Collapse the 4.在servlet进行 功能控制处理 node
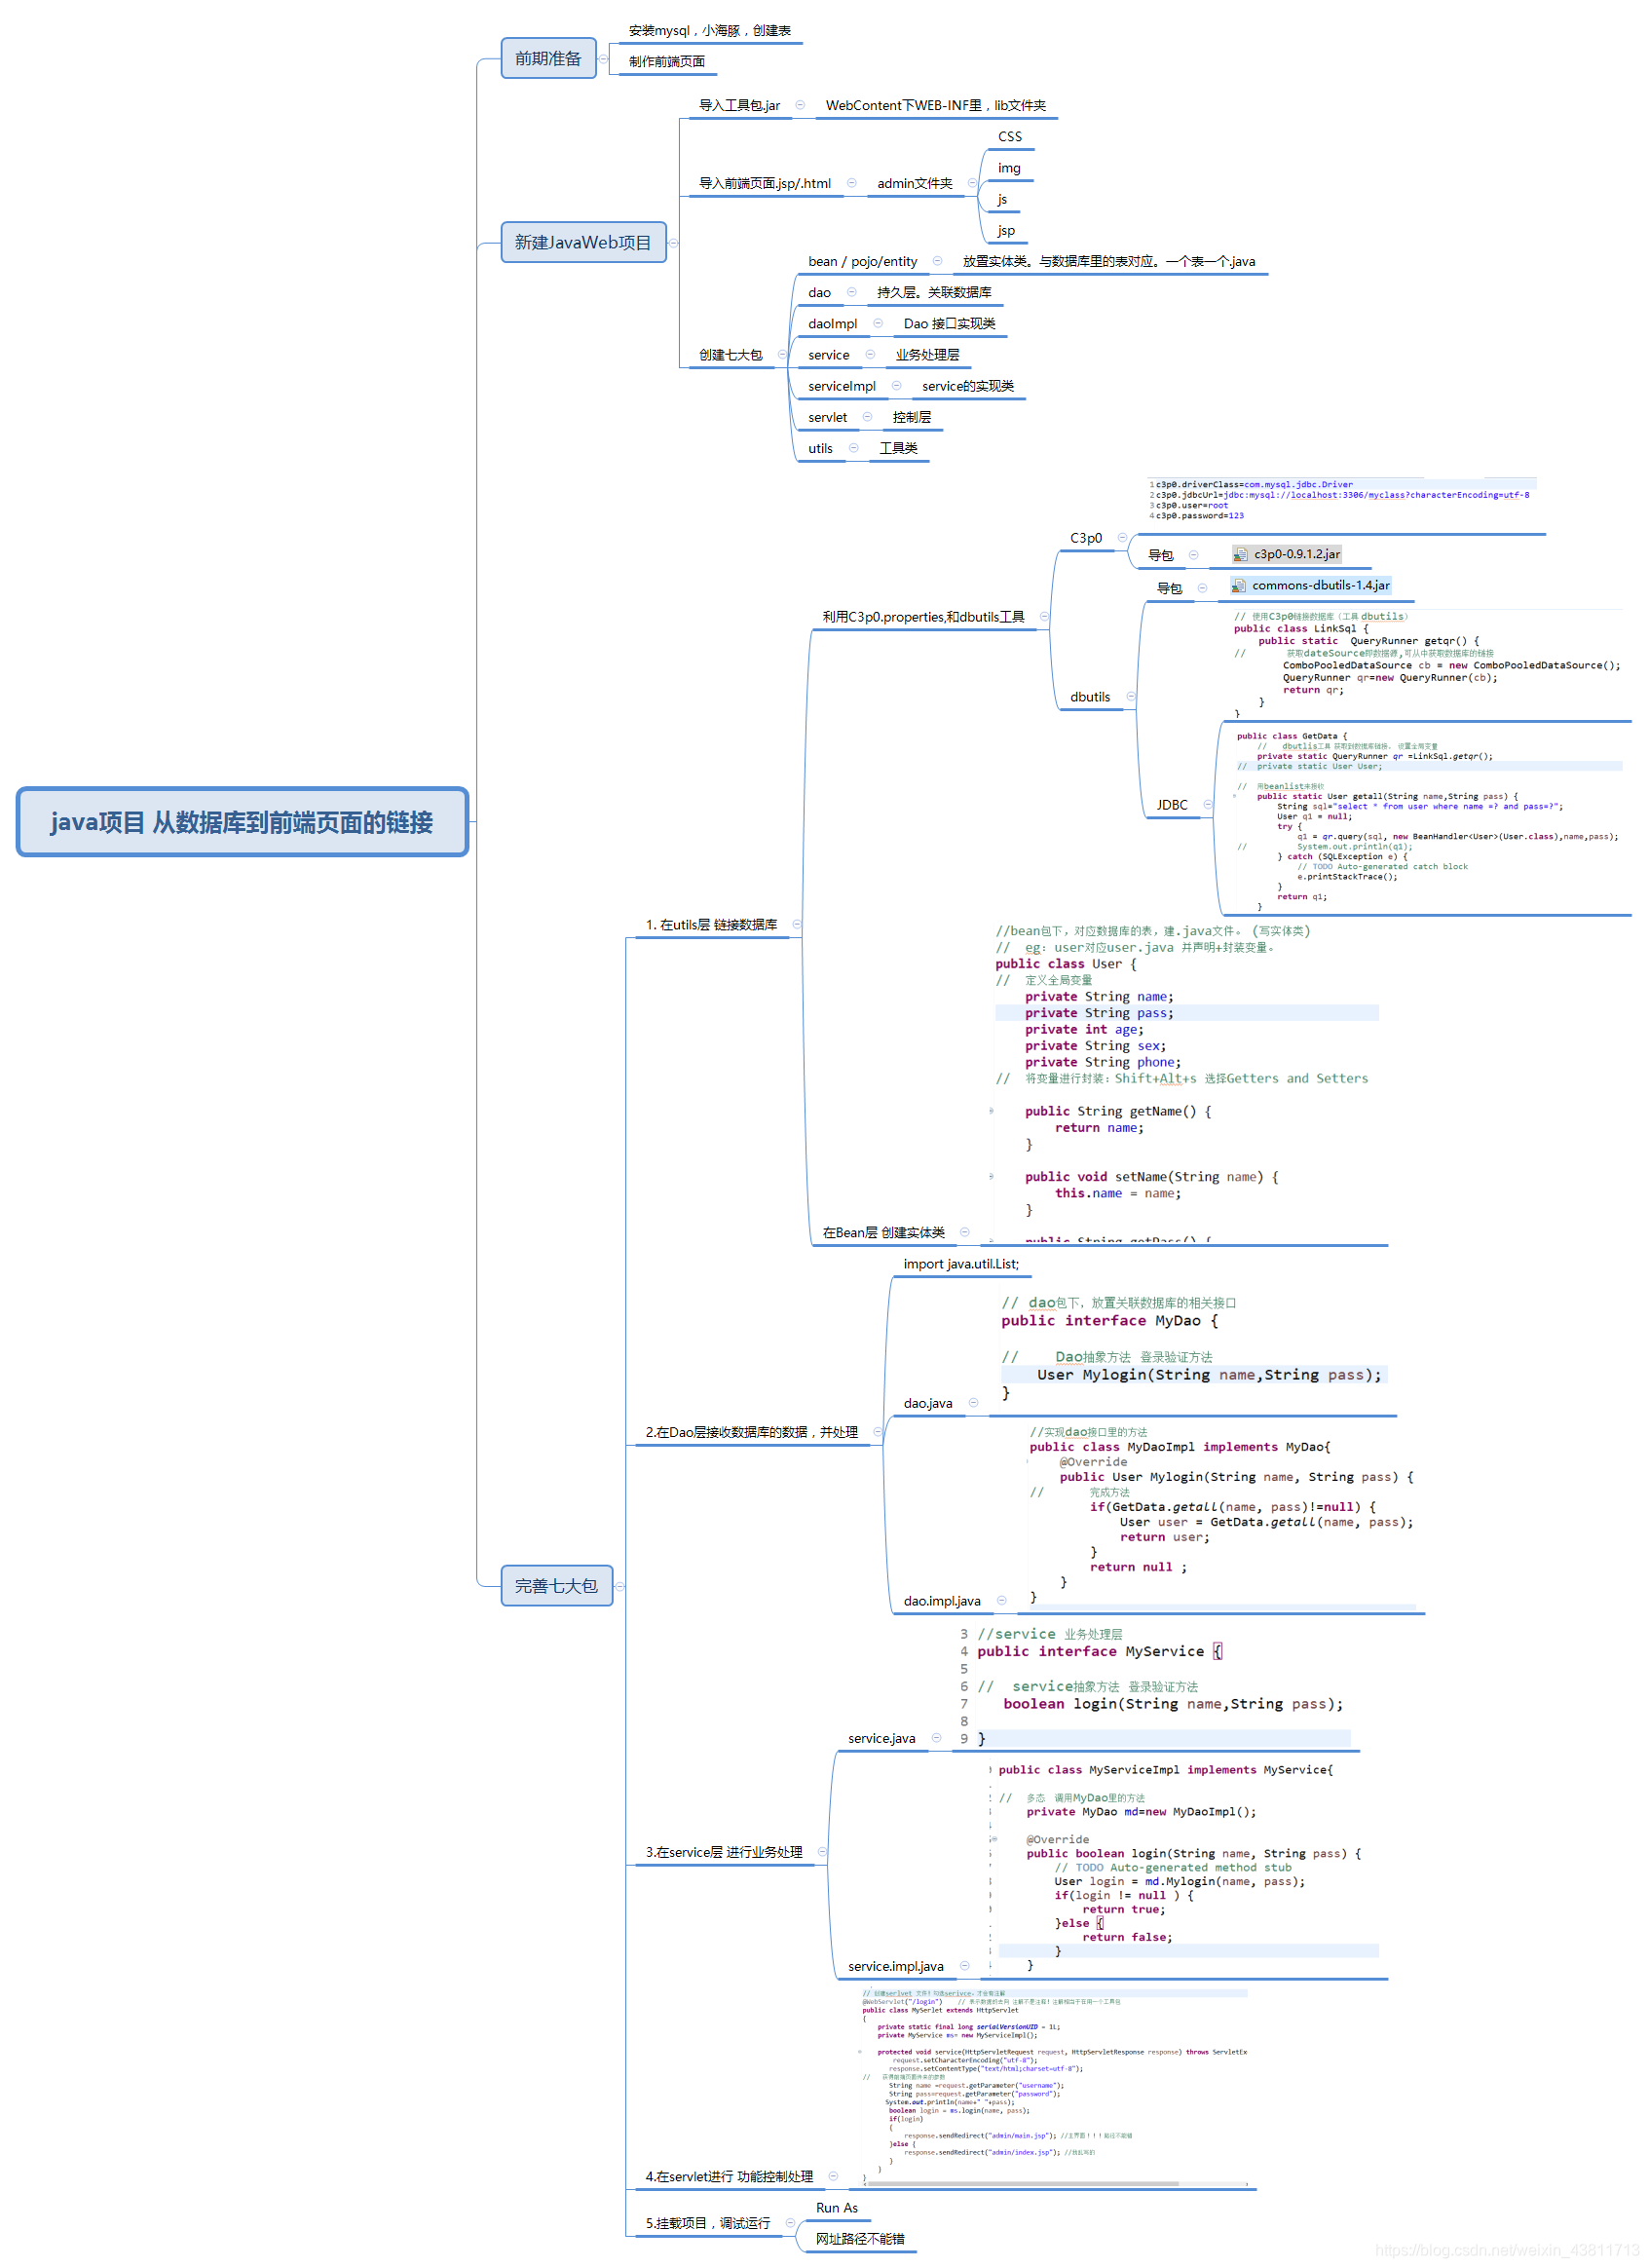This screenshot has width=1649, height=2268. pyautogui.click(x=833, y=2176)
